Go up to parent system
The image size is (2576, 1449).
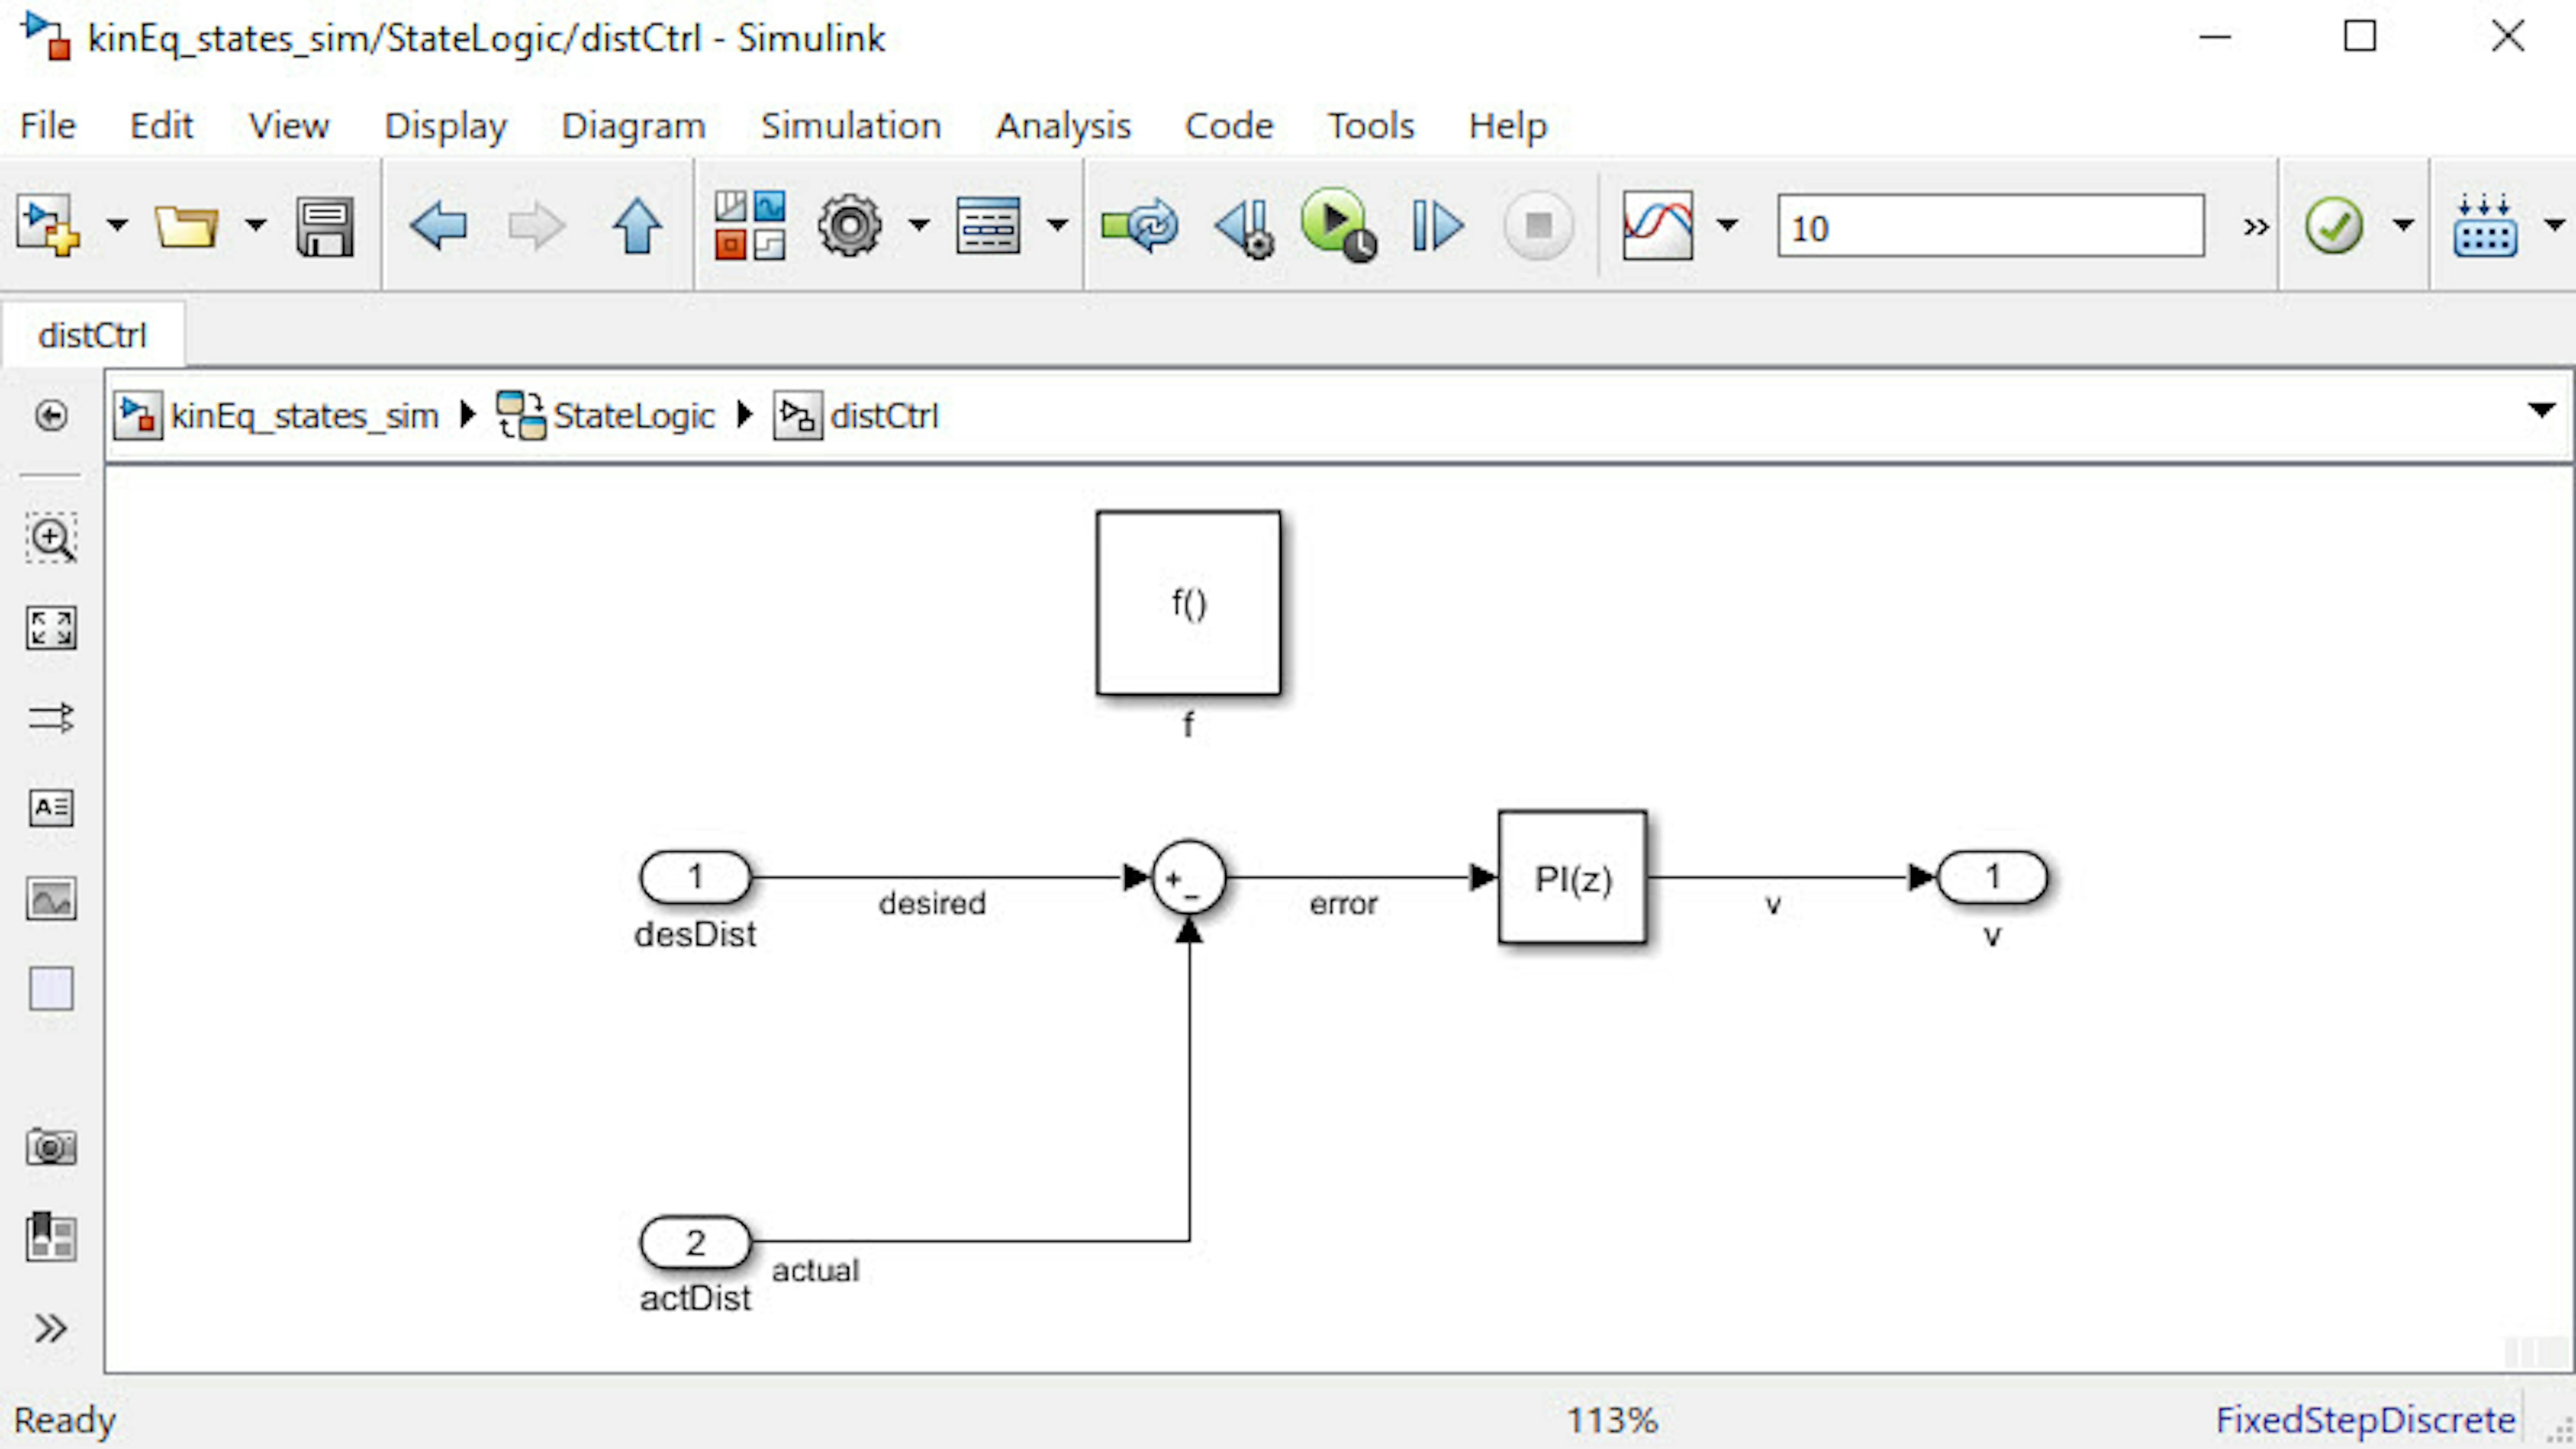tap(637, 226)
